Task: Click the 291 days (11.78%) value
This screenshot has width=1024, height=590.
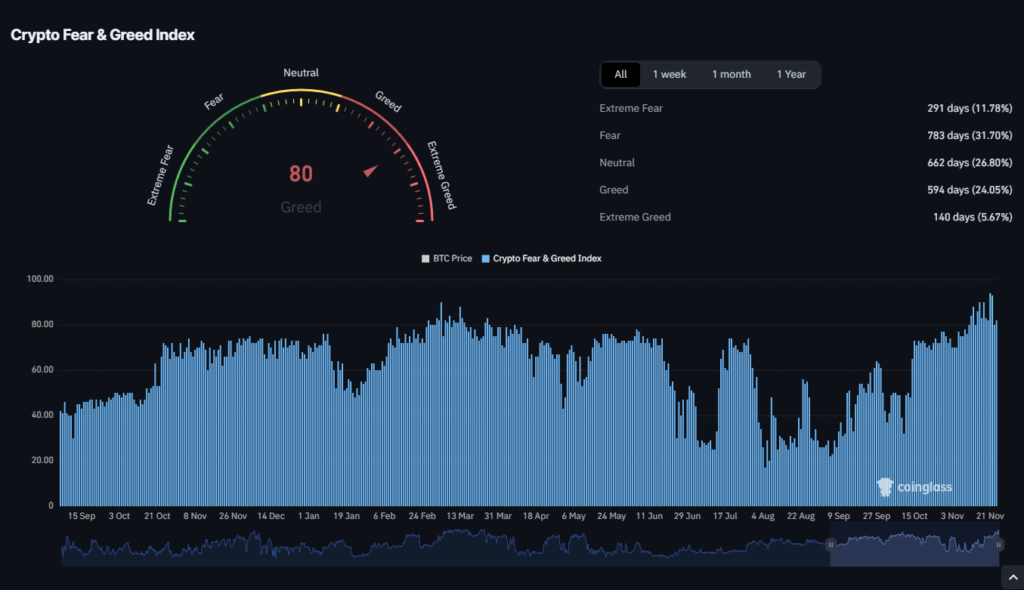Action: pyautogui.click(x=969, y=108)
